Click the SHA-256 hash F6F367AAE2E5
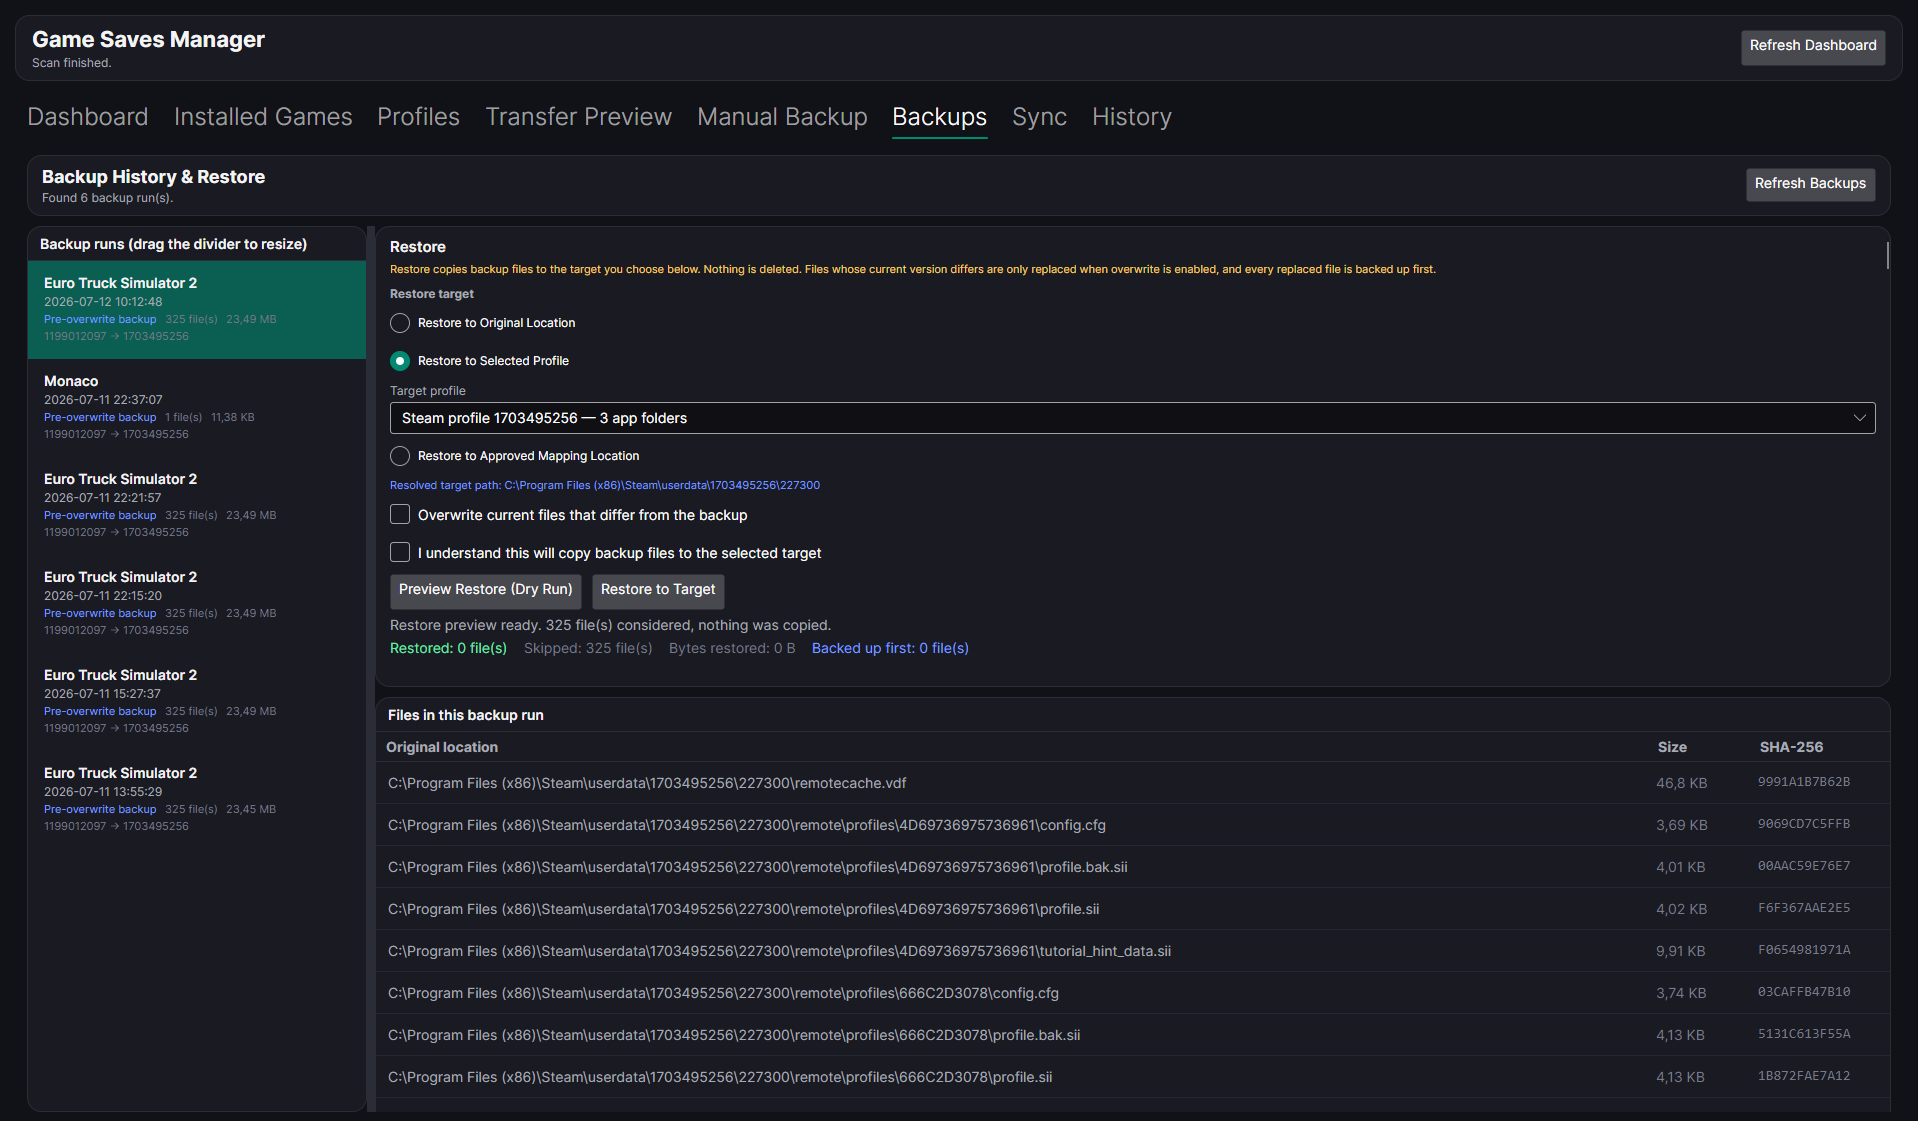 point(1804,908)
